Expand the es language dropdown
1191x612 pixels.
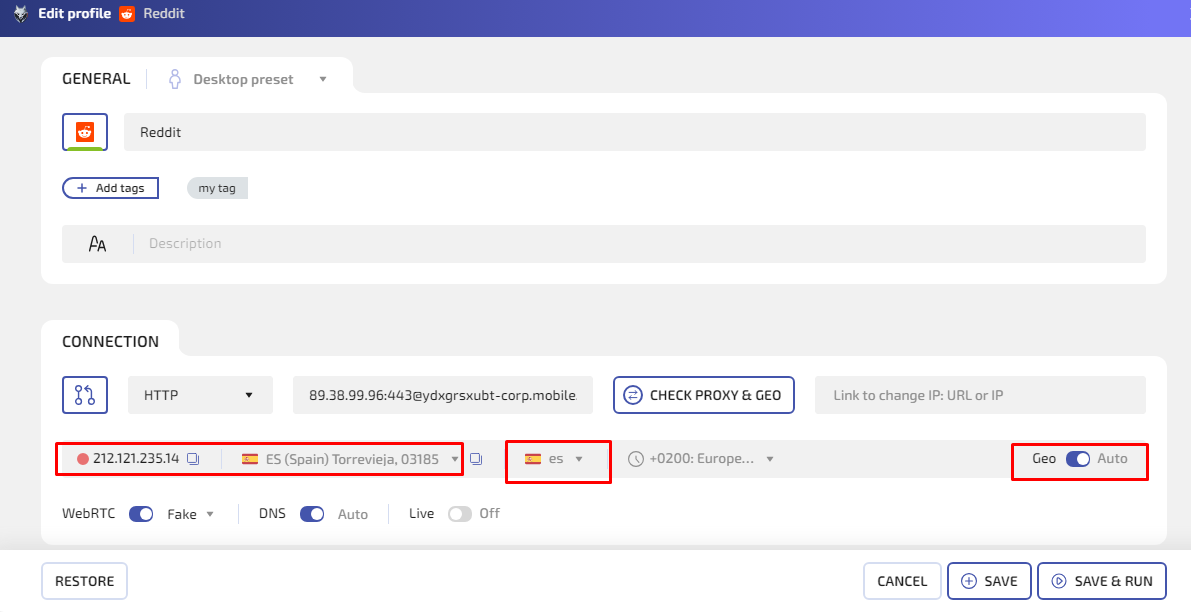click(x=578, y=459)
